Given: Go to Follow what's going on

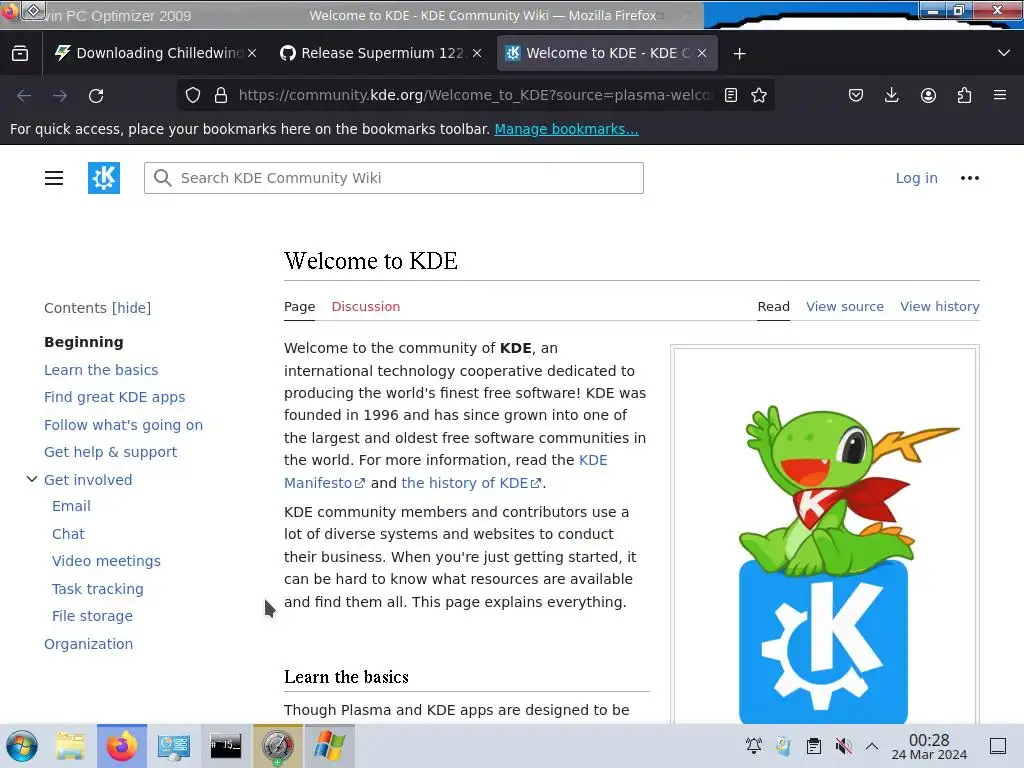Looking at the screenshot, I should (x=123, y=425).
